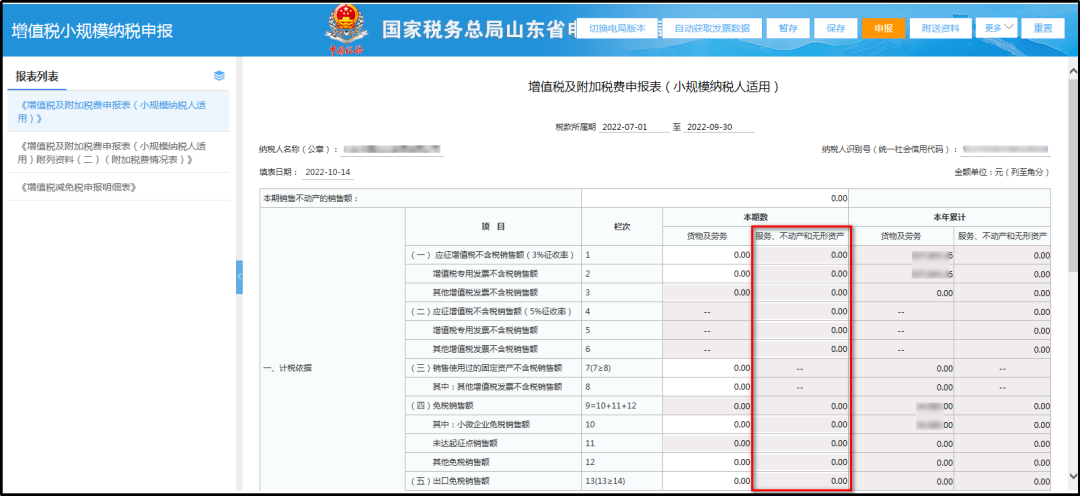The width and height of the screenshot is (1080, 496).
Task: Click the tax period end date 2022-09-30
Action: (720, 127)
